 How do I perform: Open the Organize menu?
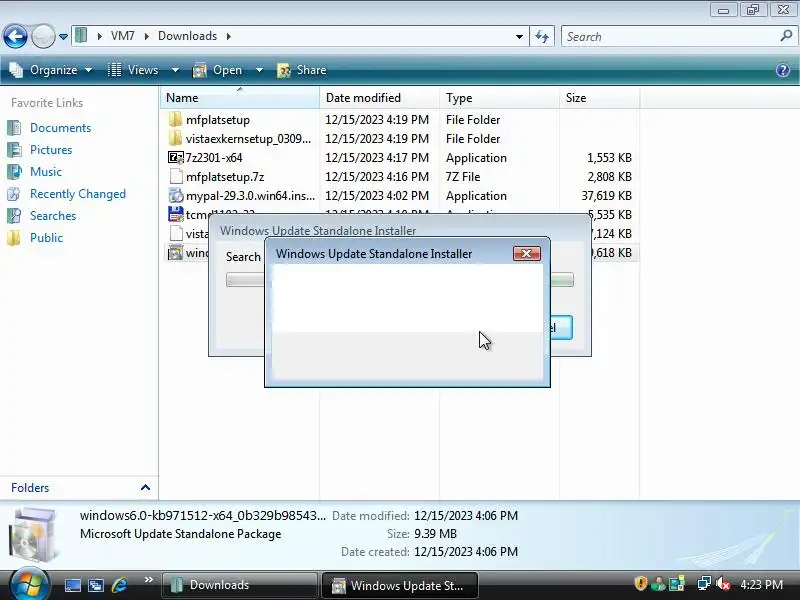[51, 70]
